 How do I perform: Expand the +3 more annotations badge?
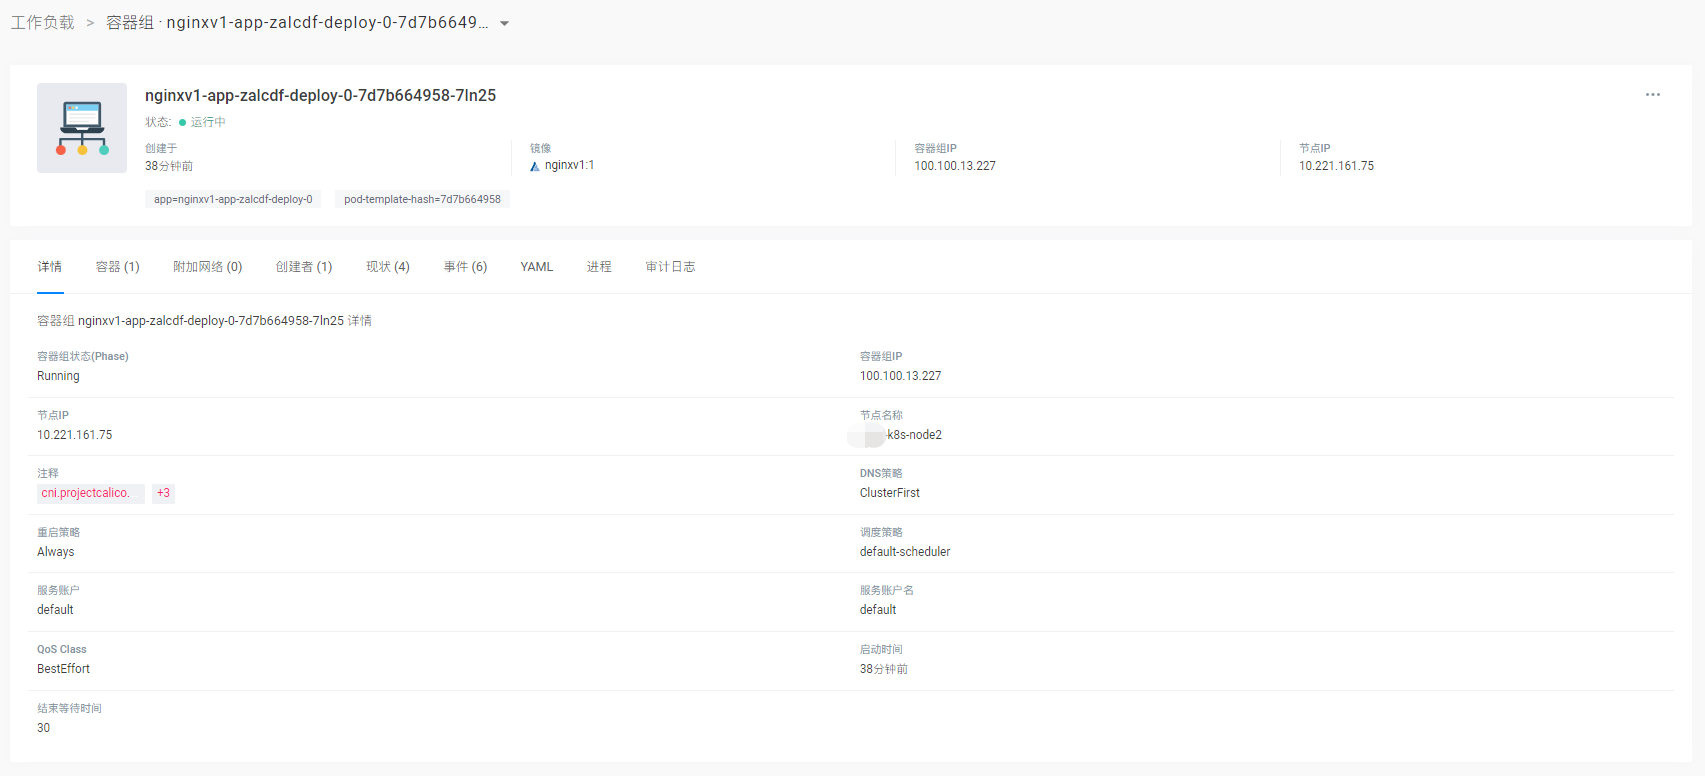point(163,493)
